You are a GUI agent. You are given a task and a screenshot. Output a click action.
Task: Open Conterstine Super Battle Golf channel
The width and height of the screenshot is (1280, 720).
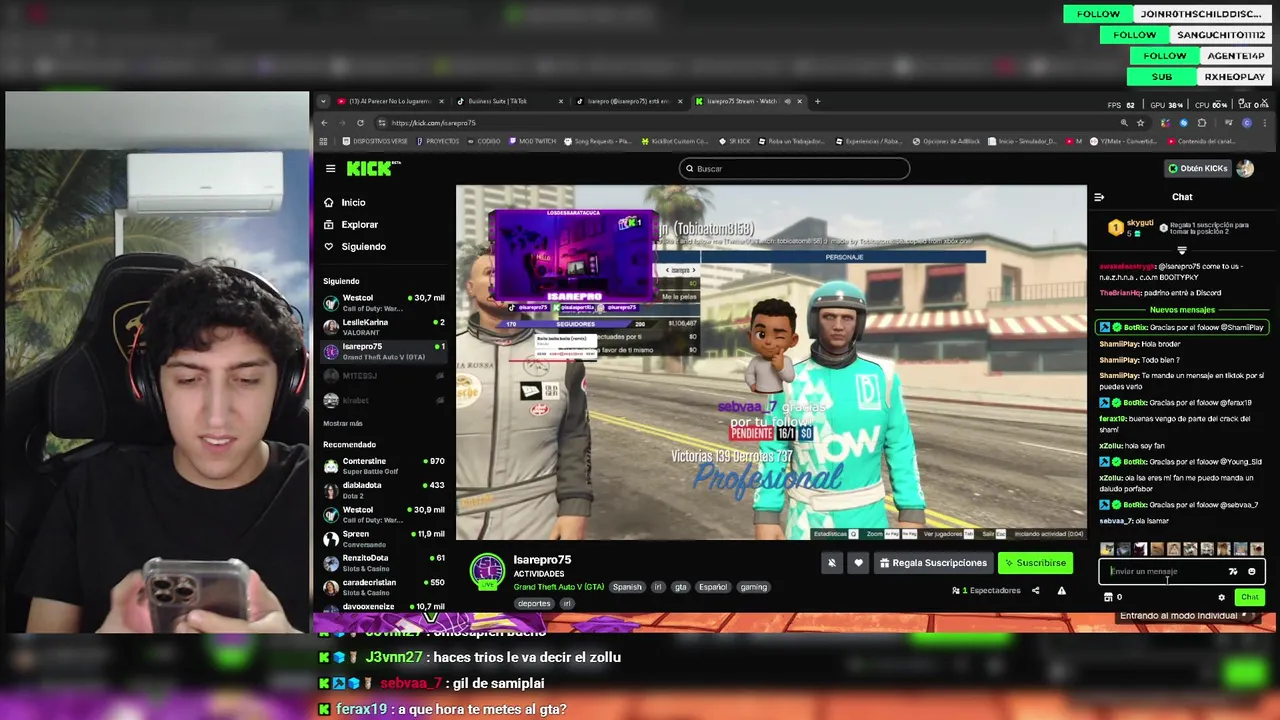[x=384, y=466]
